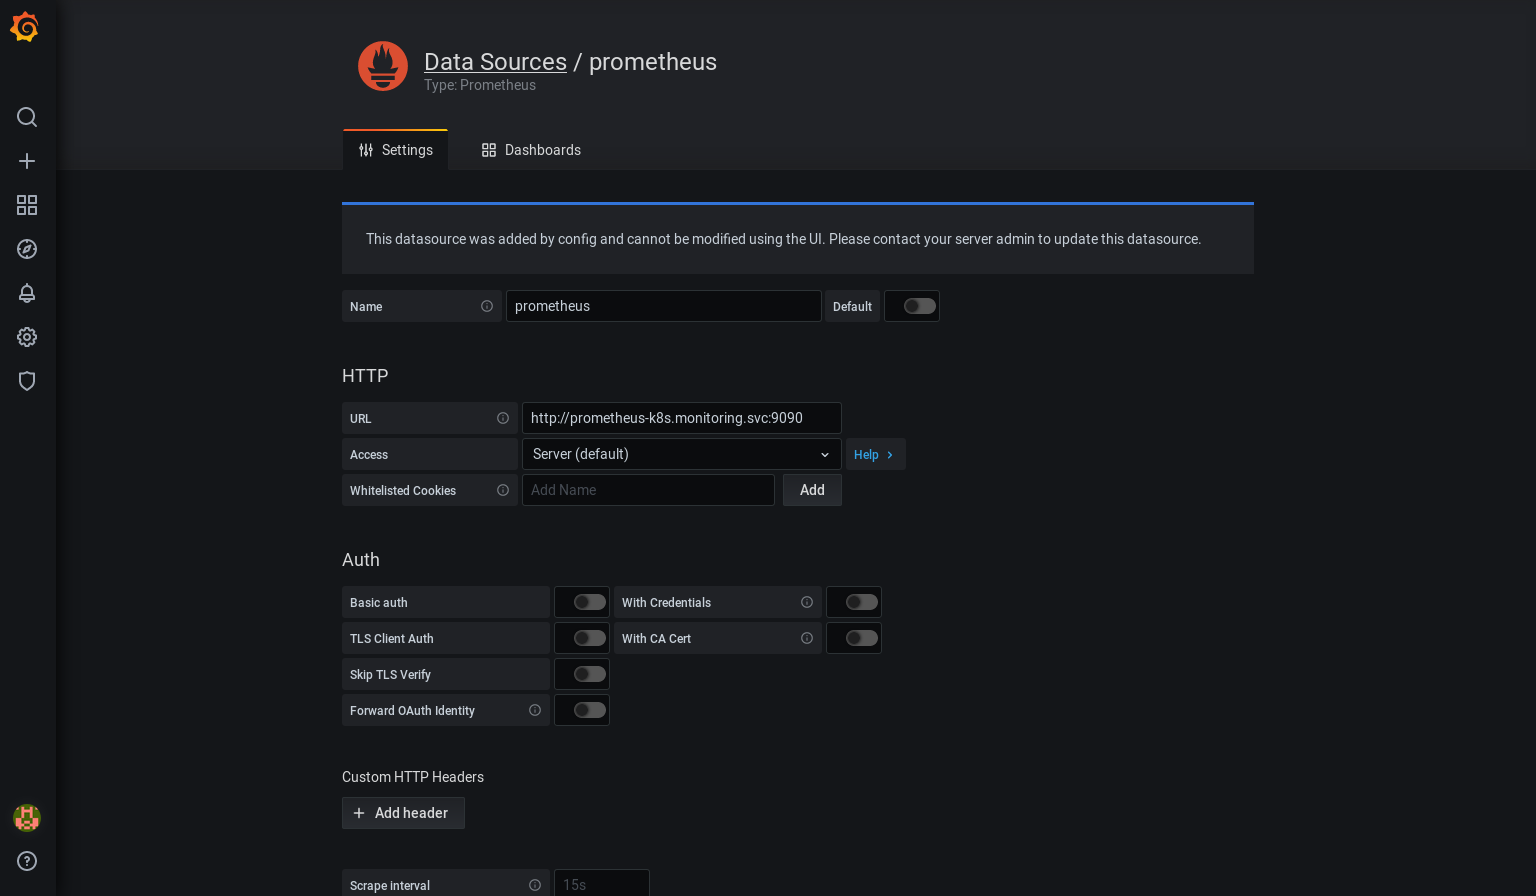
Task: Click the Data Sources breadcrumb link
Action: [495, 62]
